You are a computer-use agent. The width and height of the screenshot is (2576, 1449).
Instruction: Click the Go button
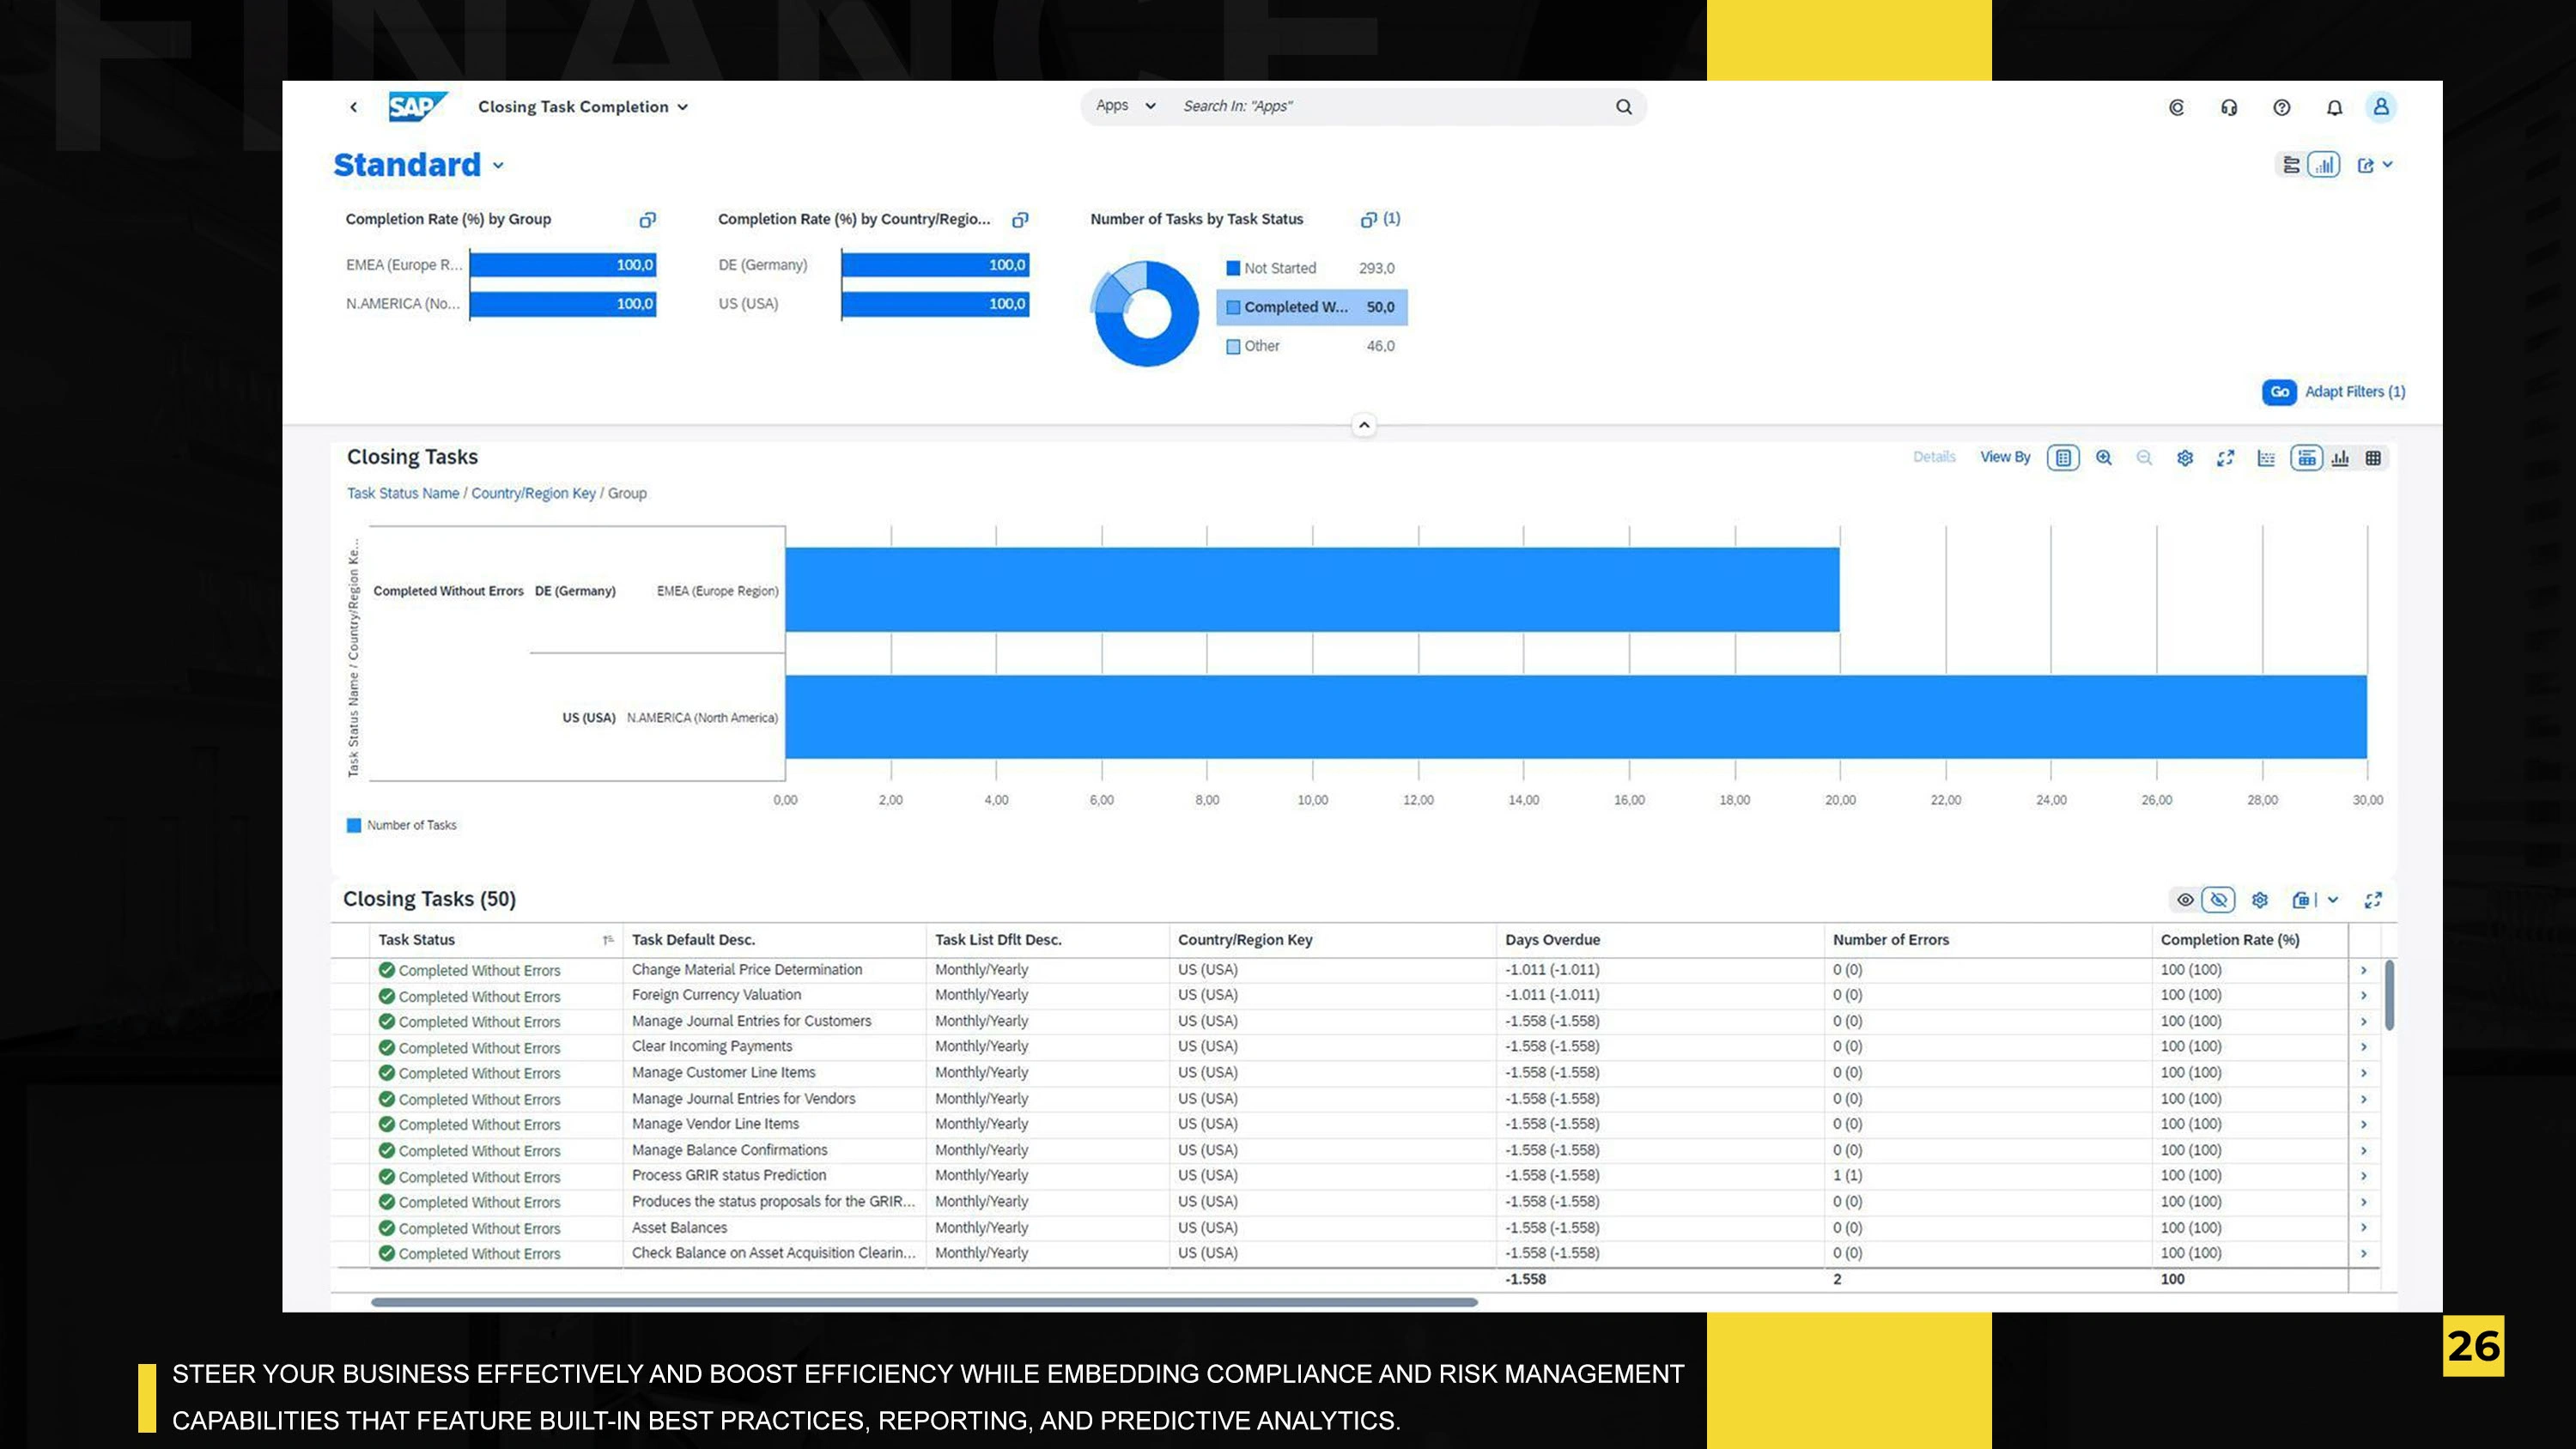pyautogui.click(x=2279, y=392)
